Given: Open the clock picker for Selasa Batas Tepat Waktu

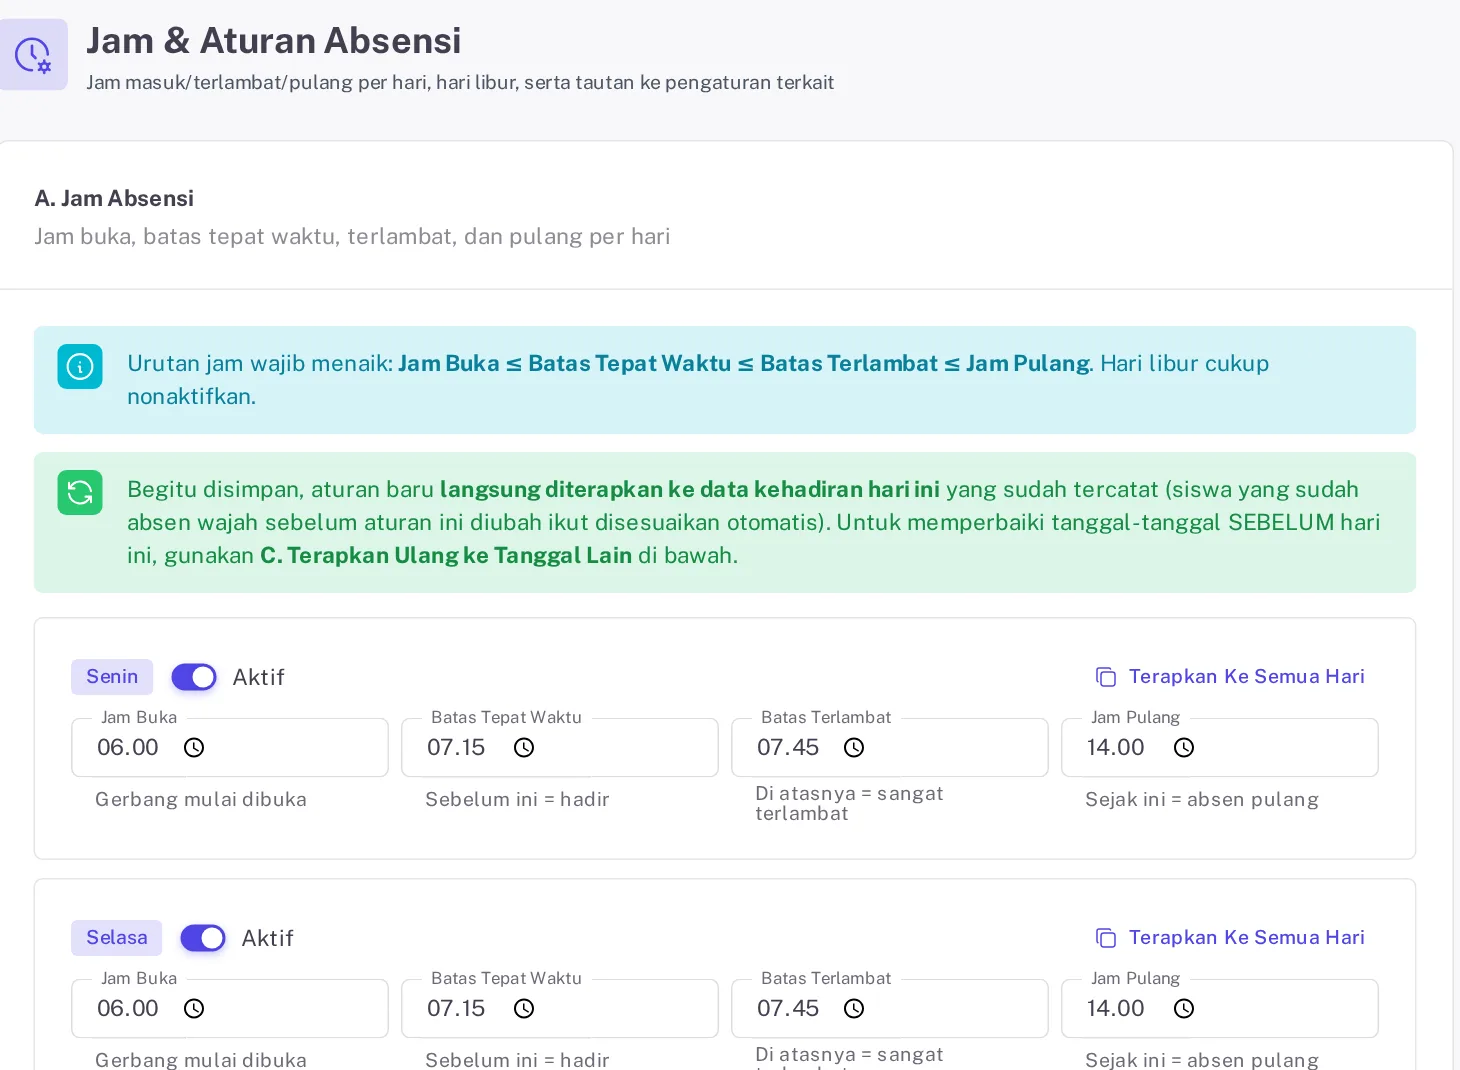Looking at the screenshot, I should coord(524,1009).
